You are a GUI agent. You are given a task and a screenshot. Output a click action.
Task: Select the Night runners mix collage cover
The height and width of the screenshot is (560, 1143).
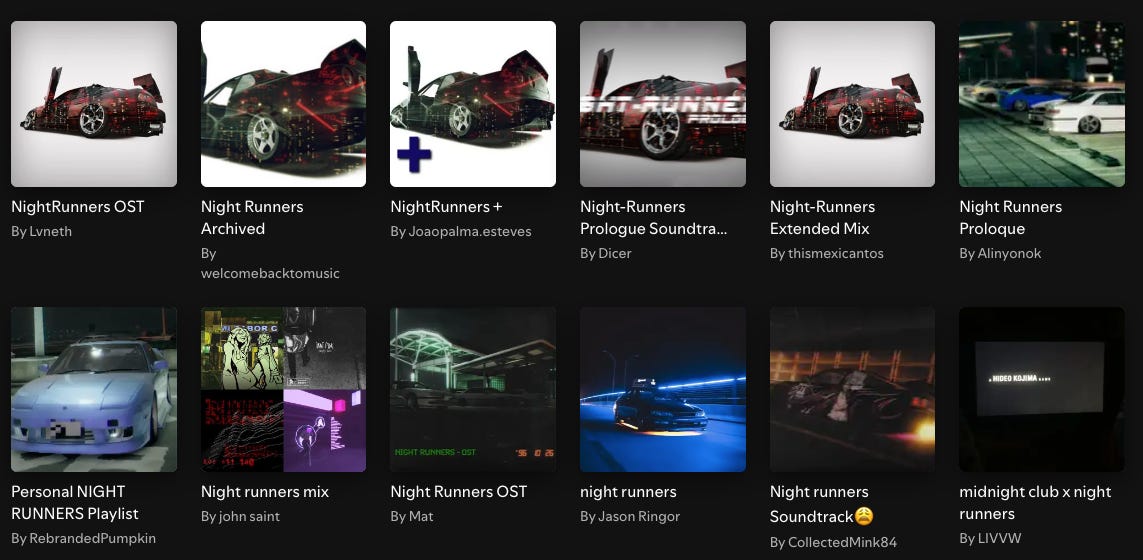[284, 389]
